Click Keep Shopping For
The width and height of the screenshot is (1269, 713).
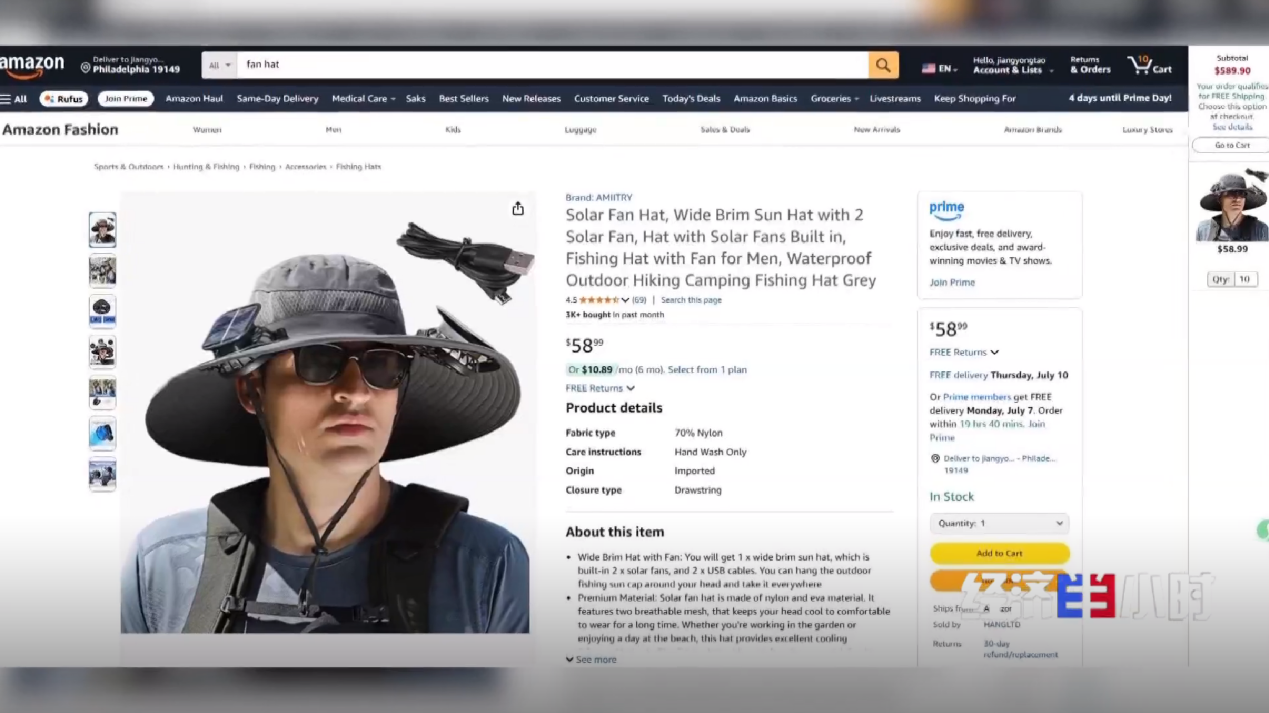[974, 99]
